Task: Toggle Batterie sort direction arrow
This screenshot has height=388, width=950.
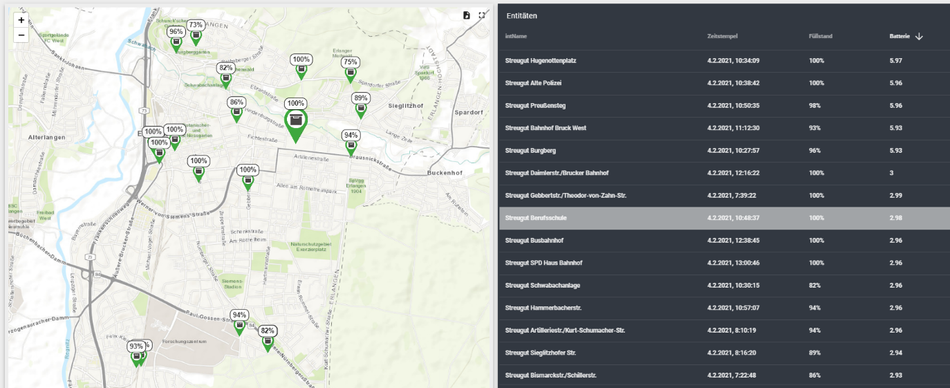Action: click(919, 36)
